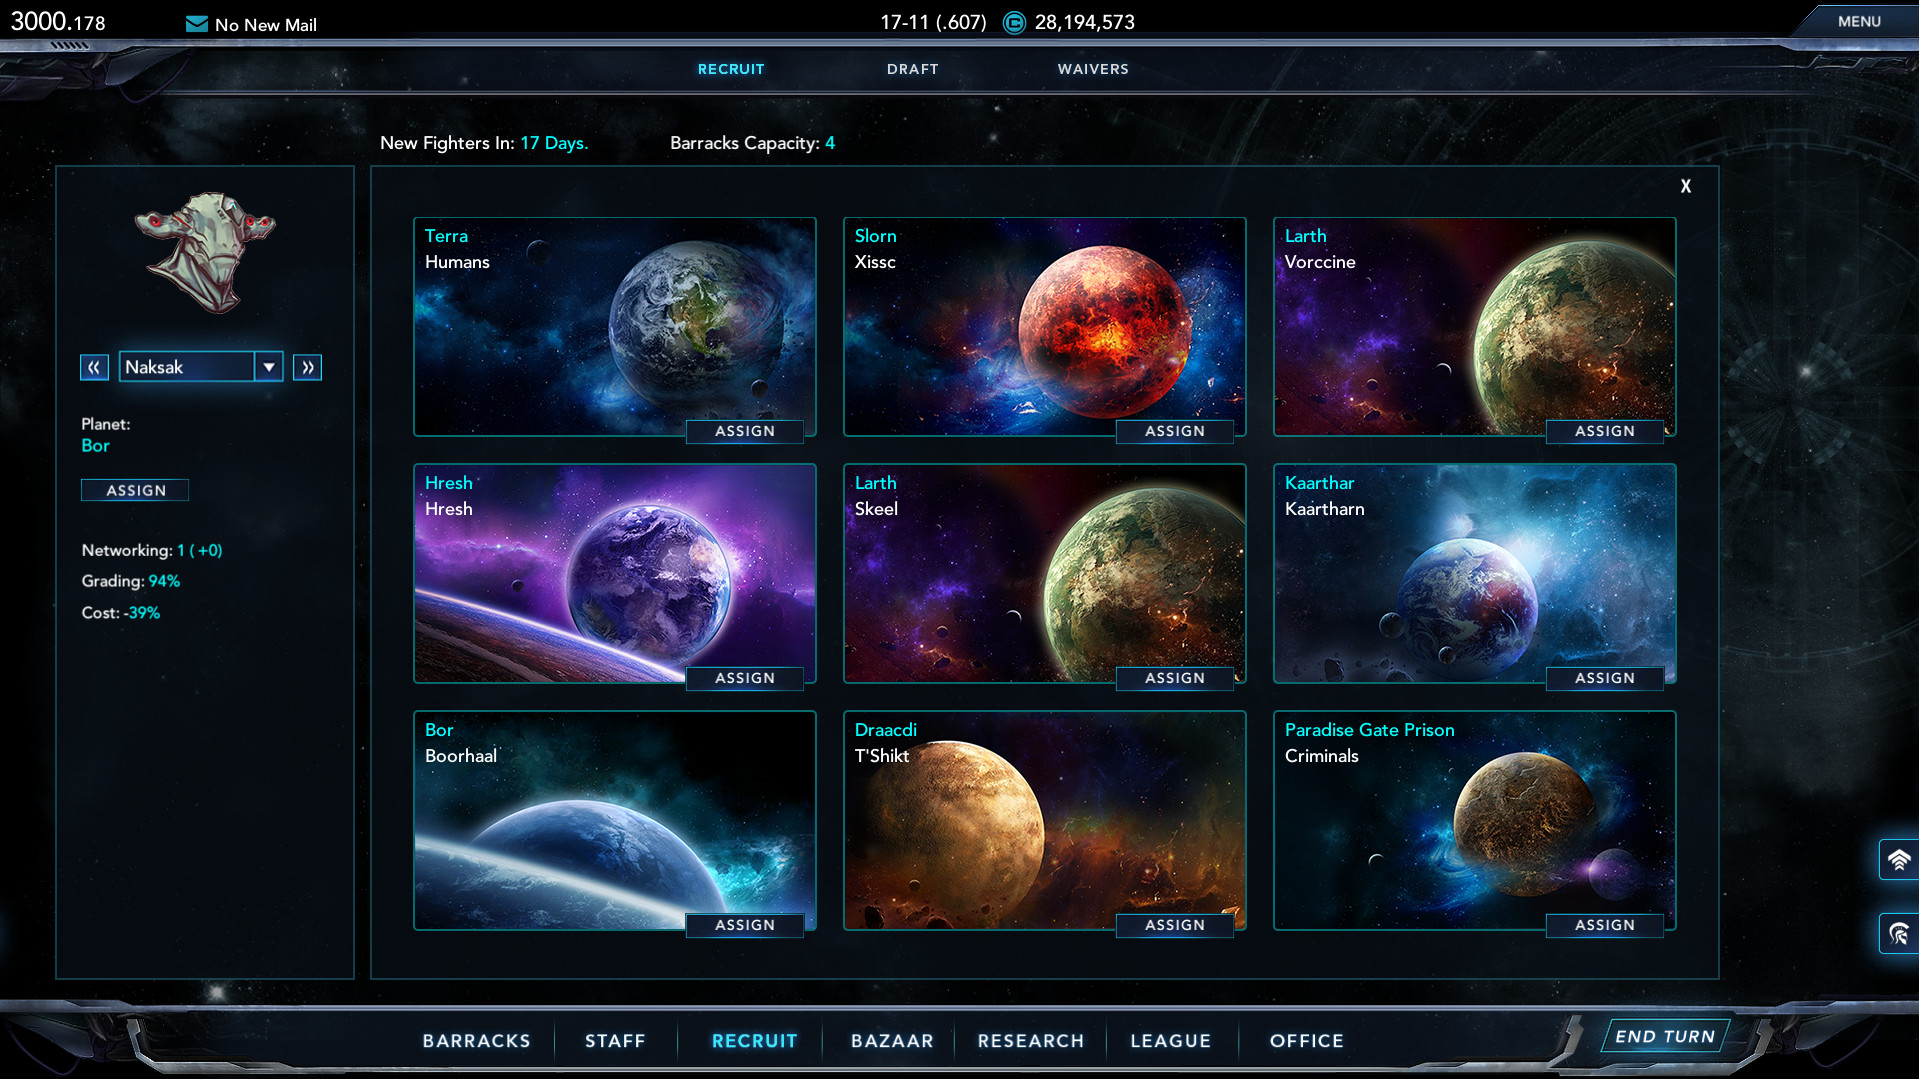This screenshot has height=1079, width=1919.
Task: Close the planet selection panel with X
Action: [1685, 186]
